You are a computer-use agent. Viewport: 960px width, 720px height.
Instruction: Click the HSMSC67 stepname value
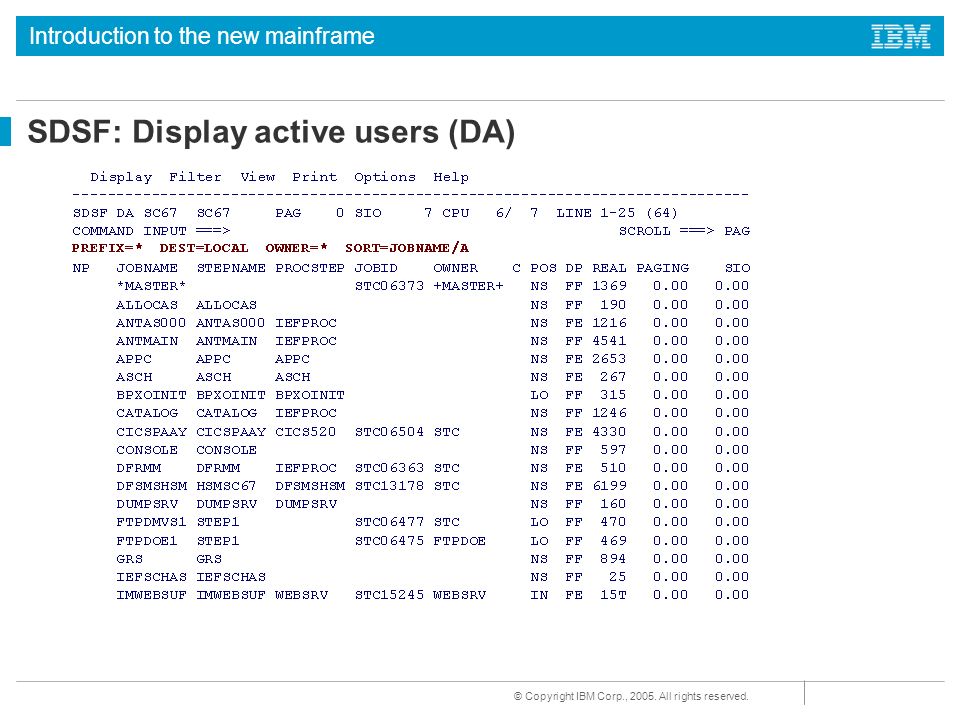(x=226, y=486)
